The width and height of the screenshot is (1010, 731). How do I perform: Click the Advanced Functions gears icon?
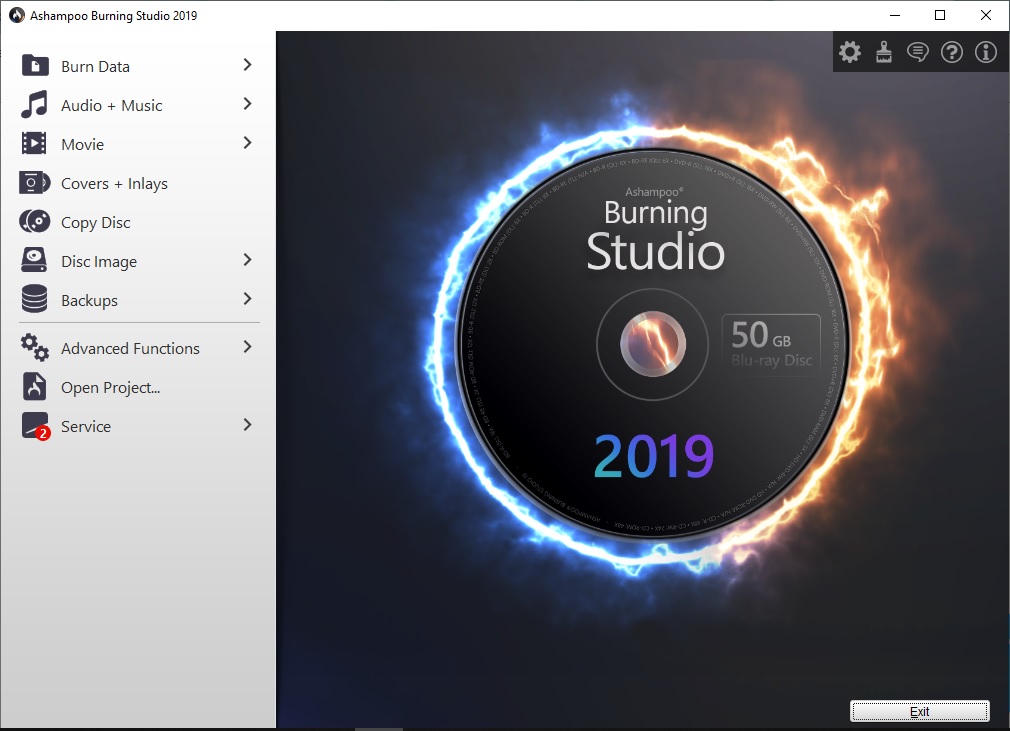point(33,347)
